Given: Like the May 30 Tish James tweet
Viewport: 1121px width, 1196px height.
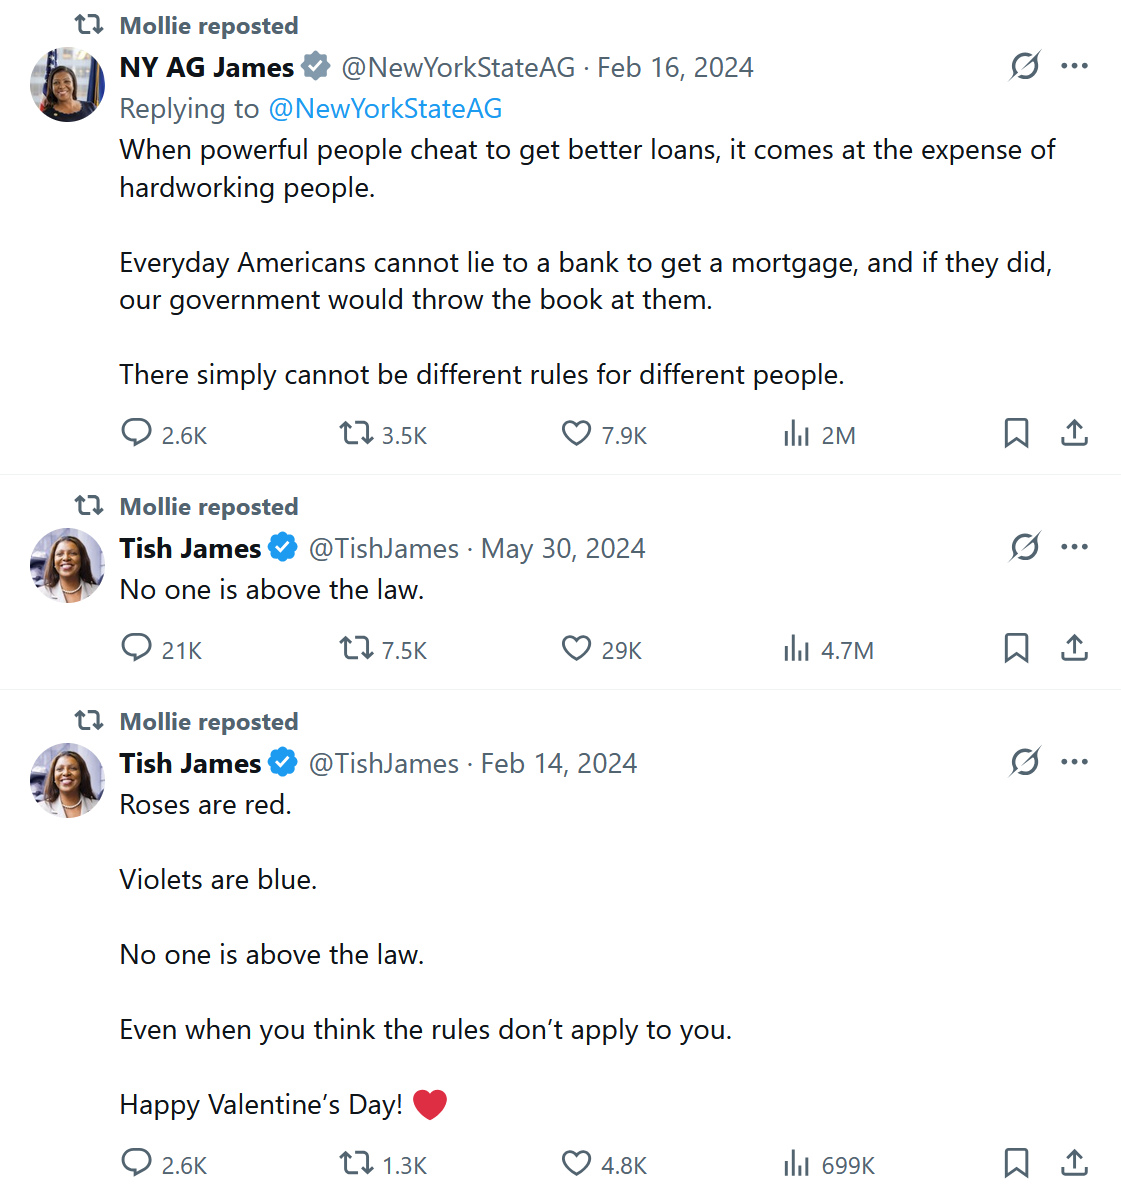Looking at the screenshot, I should (x=576, y=648).
